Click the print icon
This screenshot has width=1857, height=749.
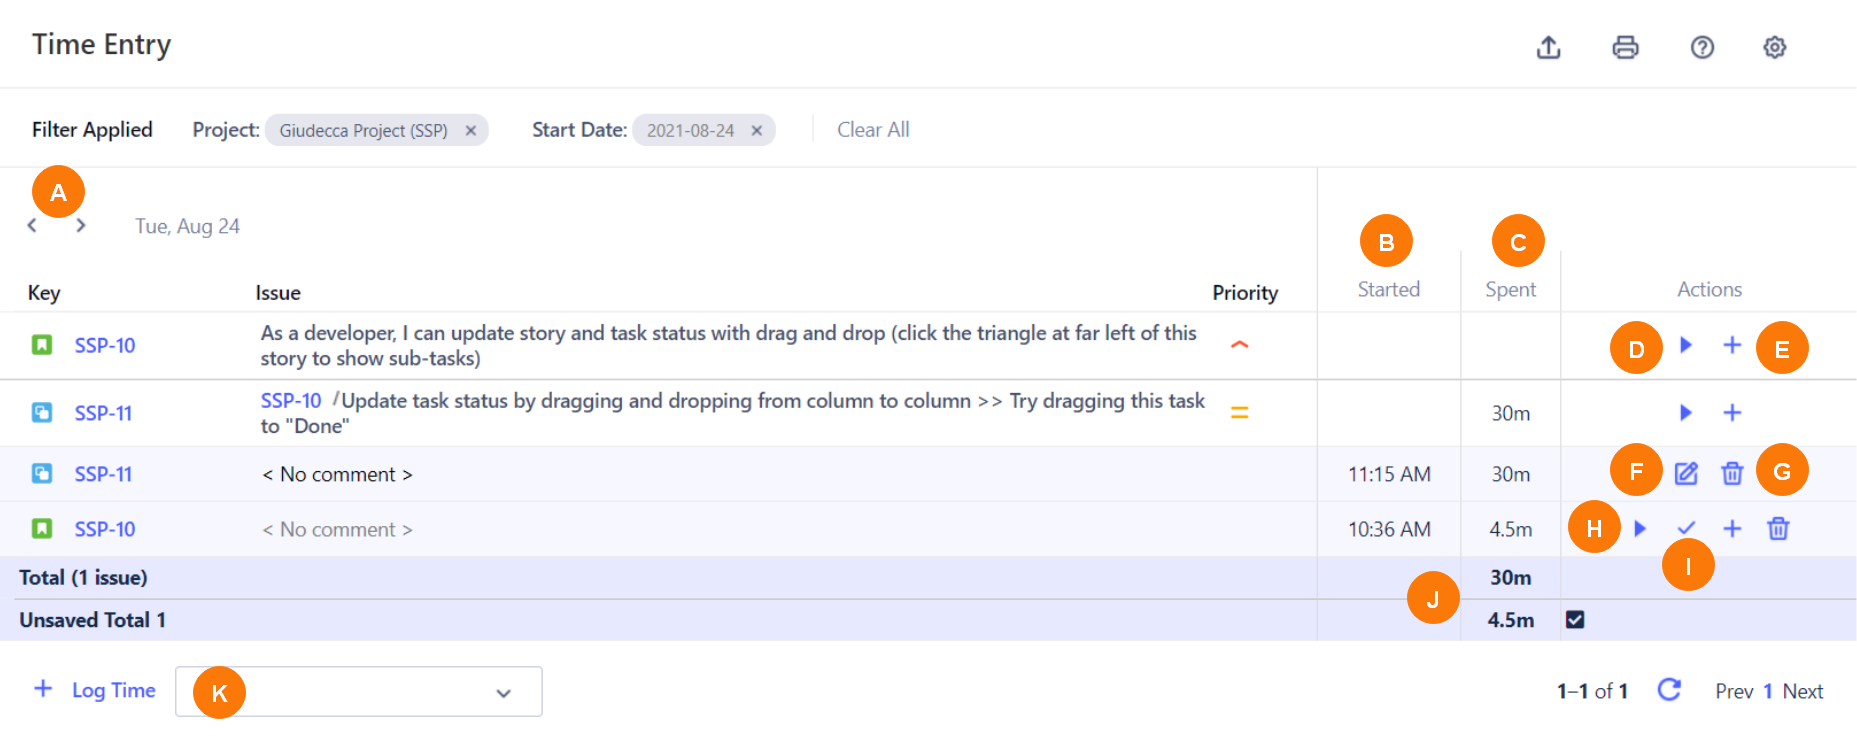1625,47
